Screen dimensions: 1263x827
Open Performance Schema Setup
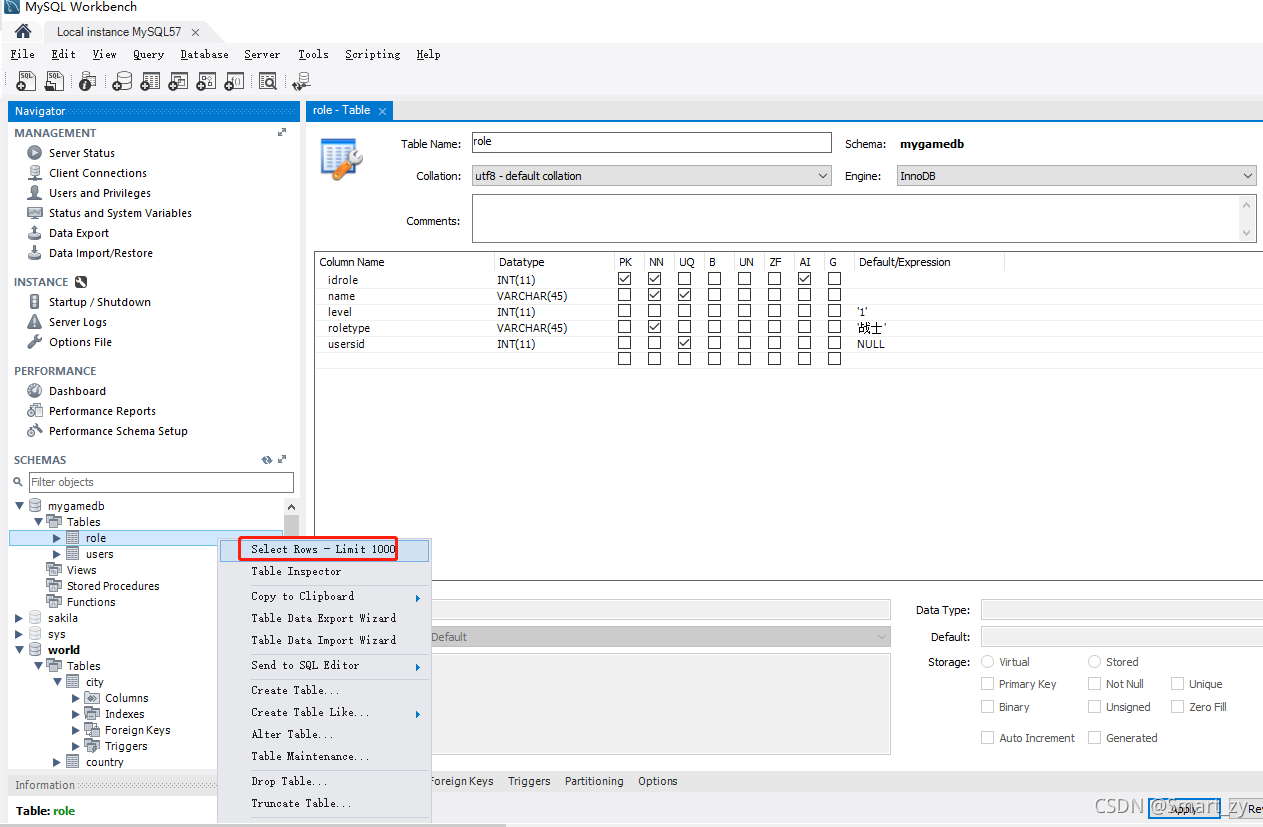point(118,431)
